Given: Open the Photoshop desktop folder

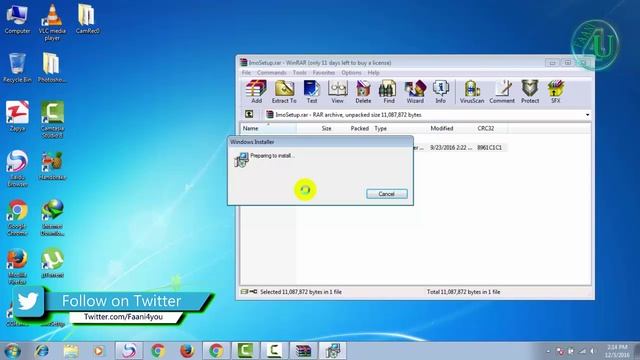Looking at the screenshot, I should click(x=52, y=68).
